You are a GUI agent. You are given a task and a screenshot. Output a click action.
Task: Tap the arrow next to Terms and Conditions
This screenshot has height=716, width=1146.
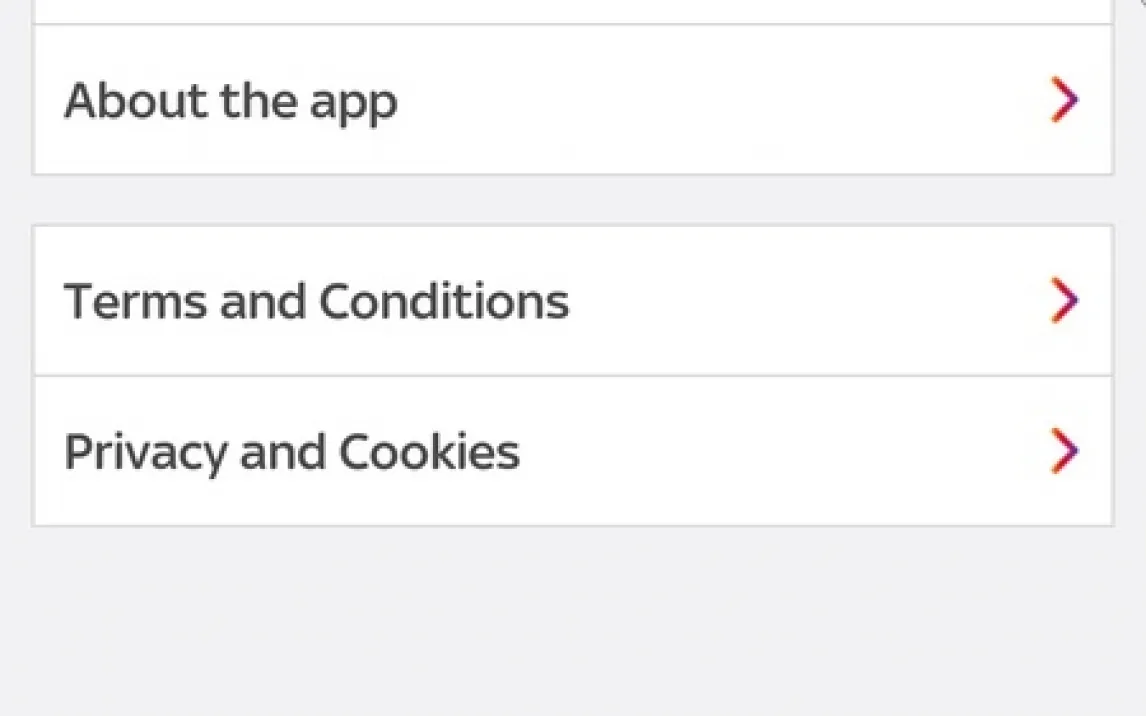click(1064, 300)
